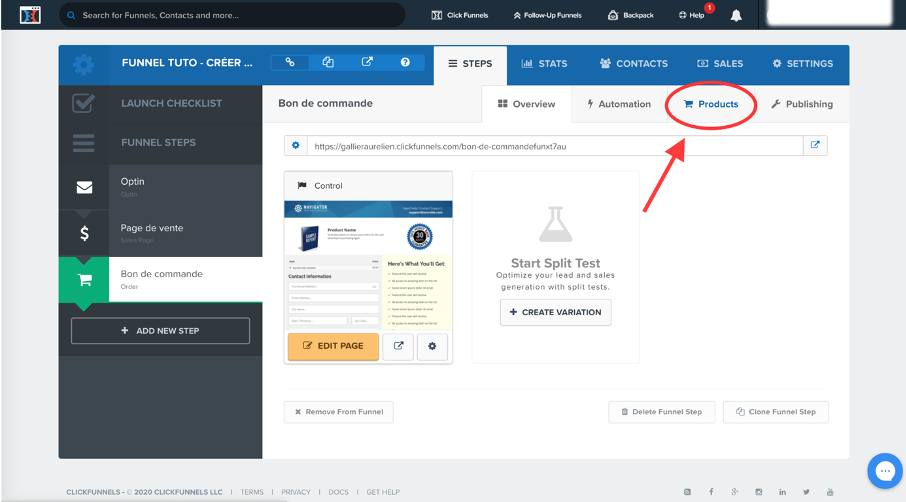Open the Products sub-tab
The width and height of the screenshot is (906, 502).
[711, 104]
